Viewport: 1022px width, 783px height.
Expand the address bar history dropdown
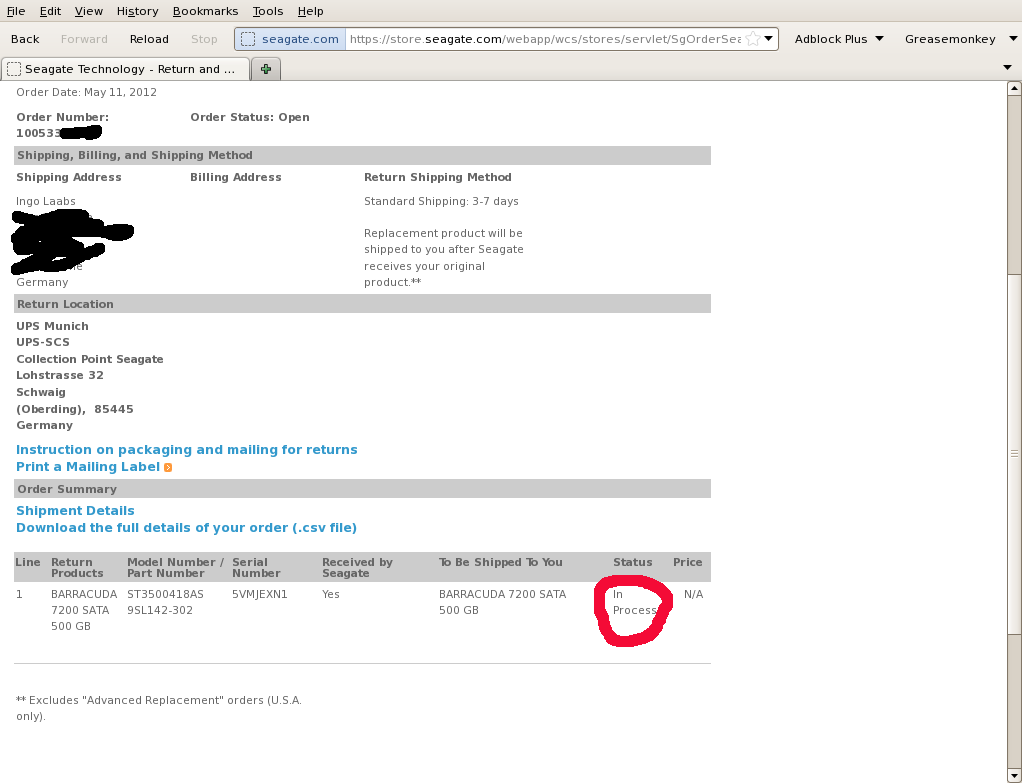[x=769, y=39]
